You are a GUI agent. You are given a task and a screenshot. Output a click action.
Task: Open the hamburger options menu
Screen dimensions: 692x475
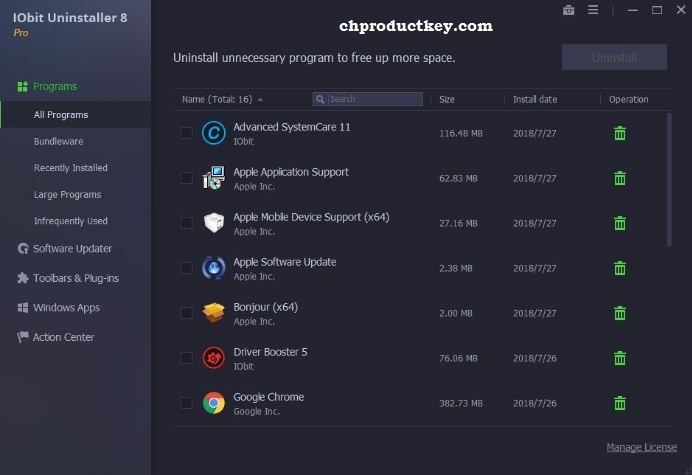click(x=593, y=10)
